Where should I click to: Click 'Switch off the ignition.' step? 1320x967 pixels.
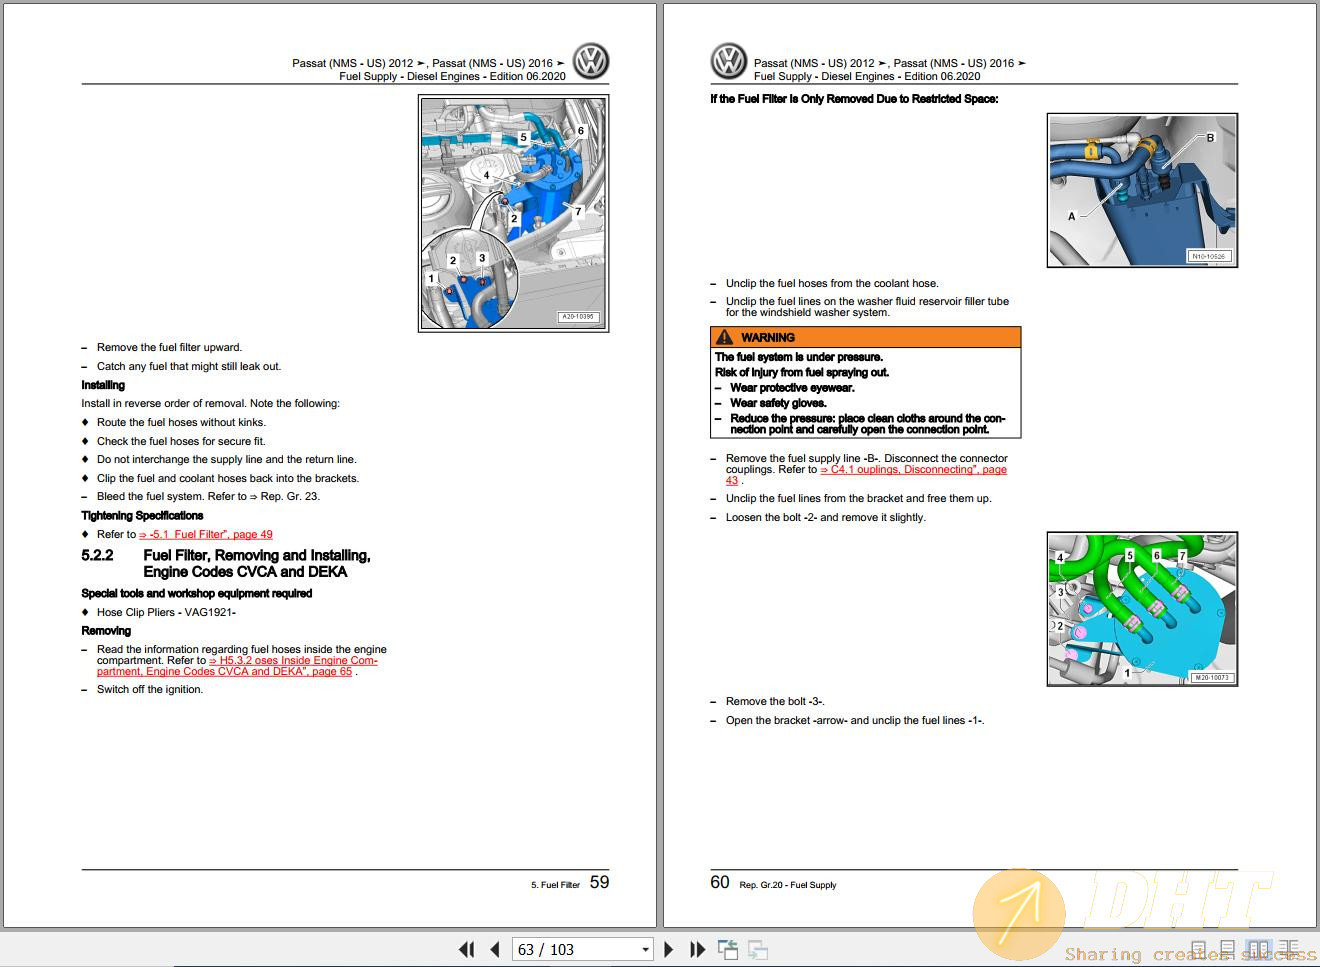150,689
